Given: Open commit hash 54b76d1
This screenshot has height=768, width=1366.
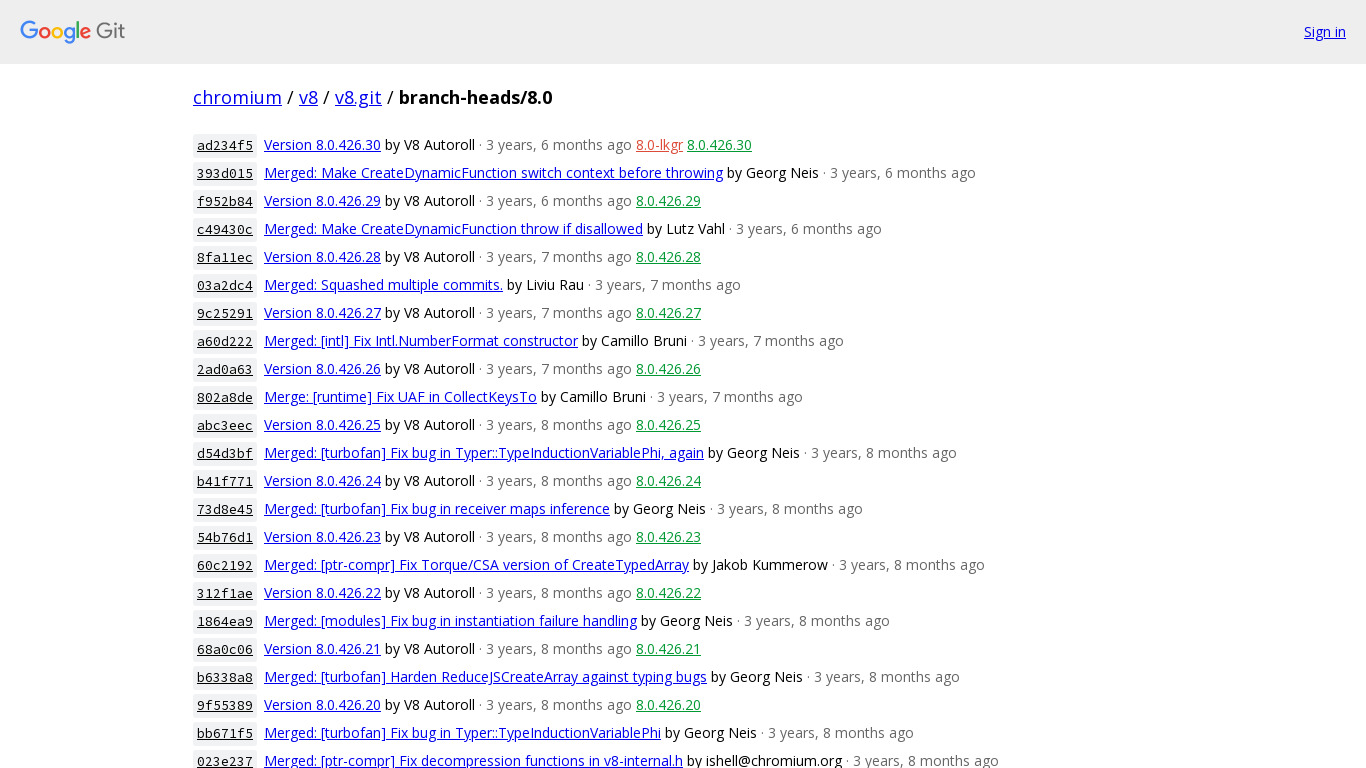Looking at the screenshot, I should 225,537.
